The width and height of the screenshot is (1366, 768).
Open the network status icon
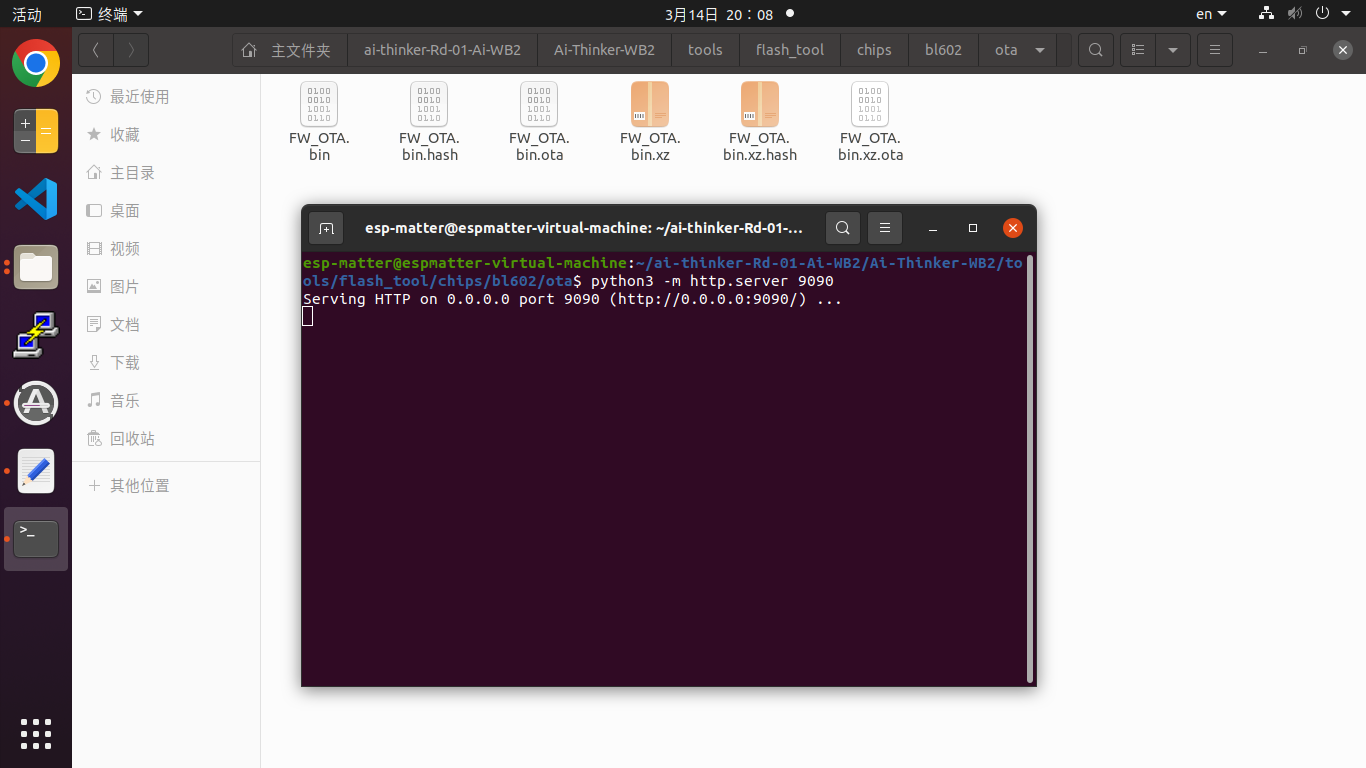pos(1267,14)
